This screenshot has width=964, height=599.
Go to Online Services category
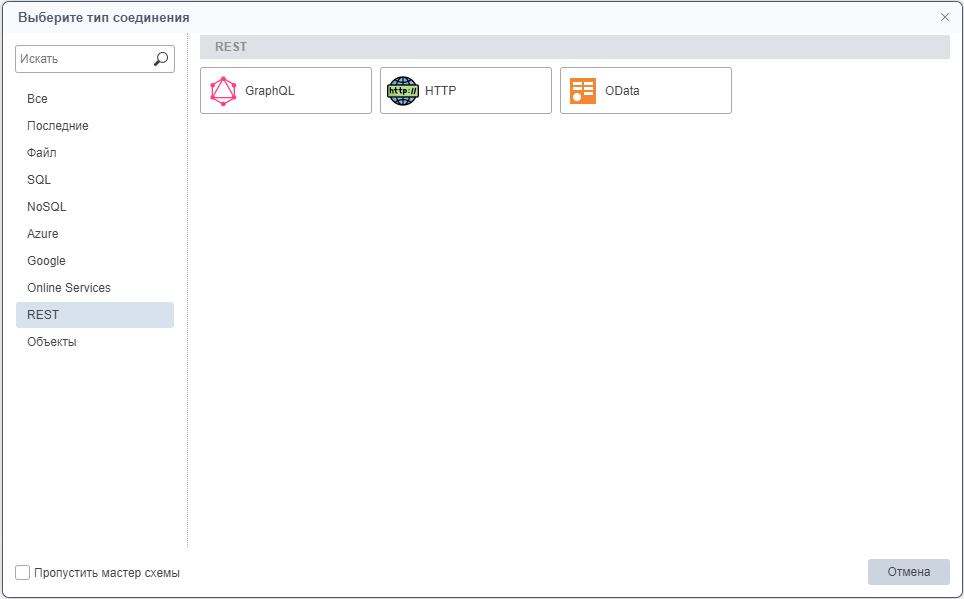click(x=69, y=288)
